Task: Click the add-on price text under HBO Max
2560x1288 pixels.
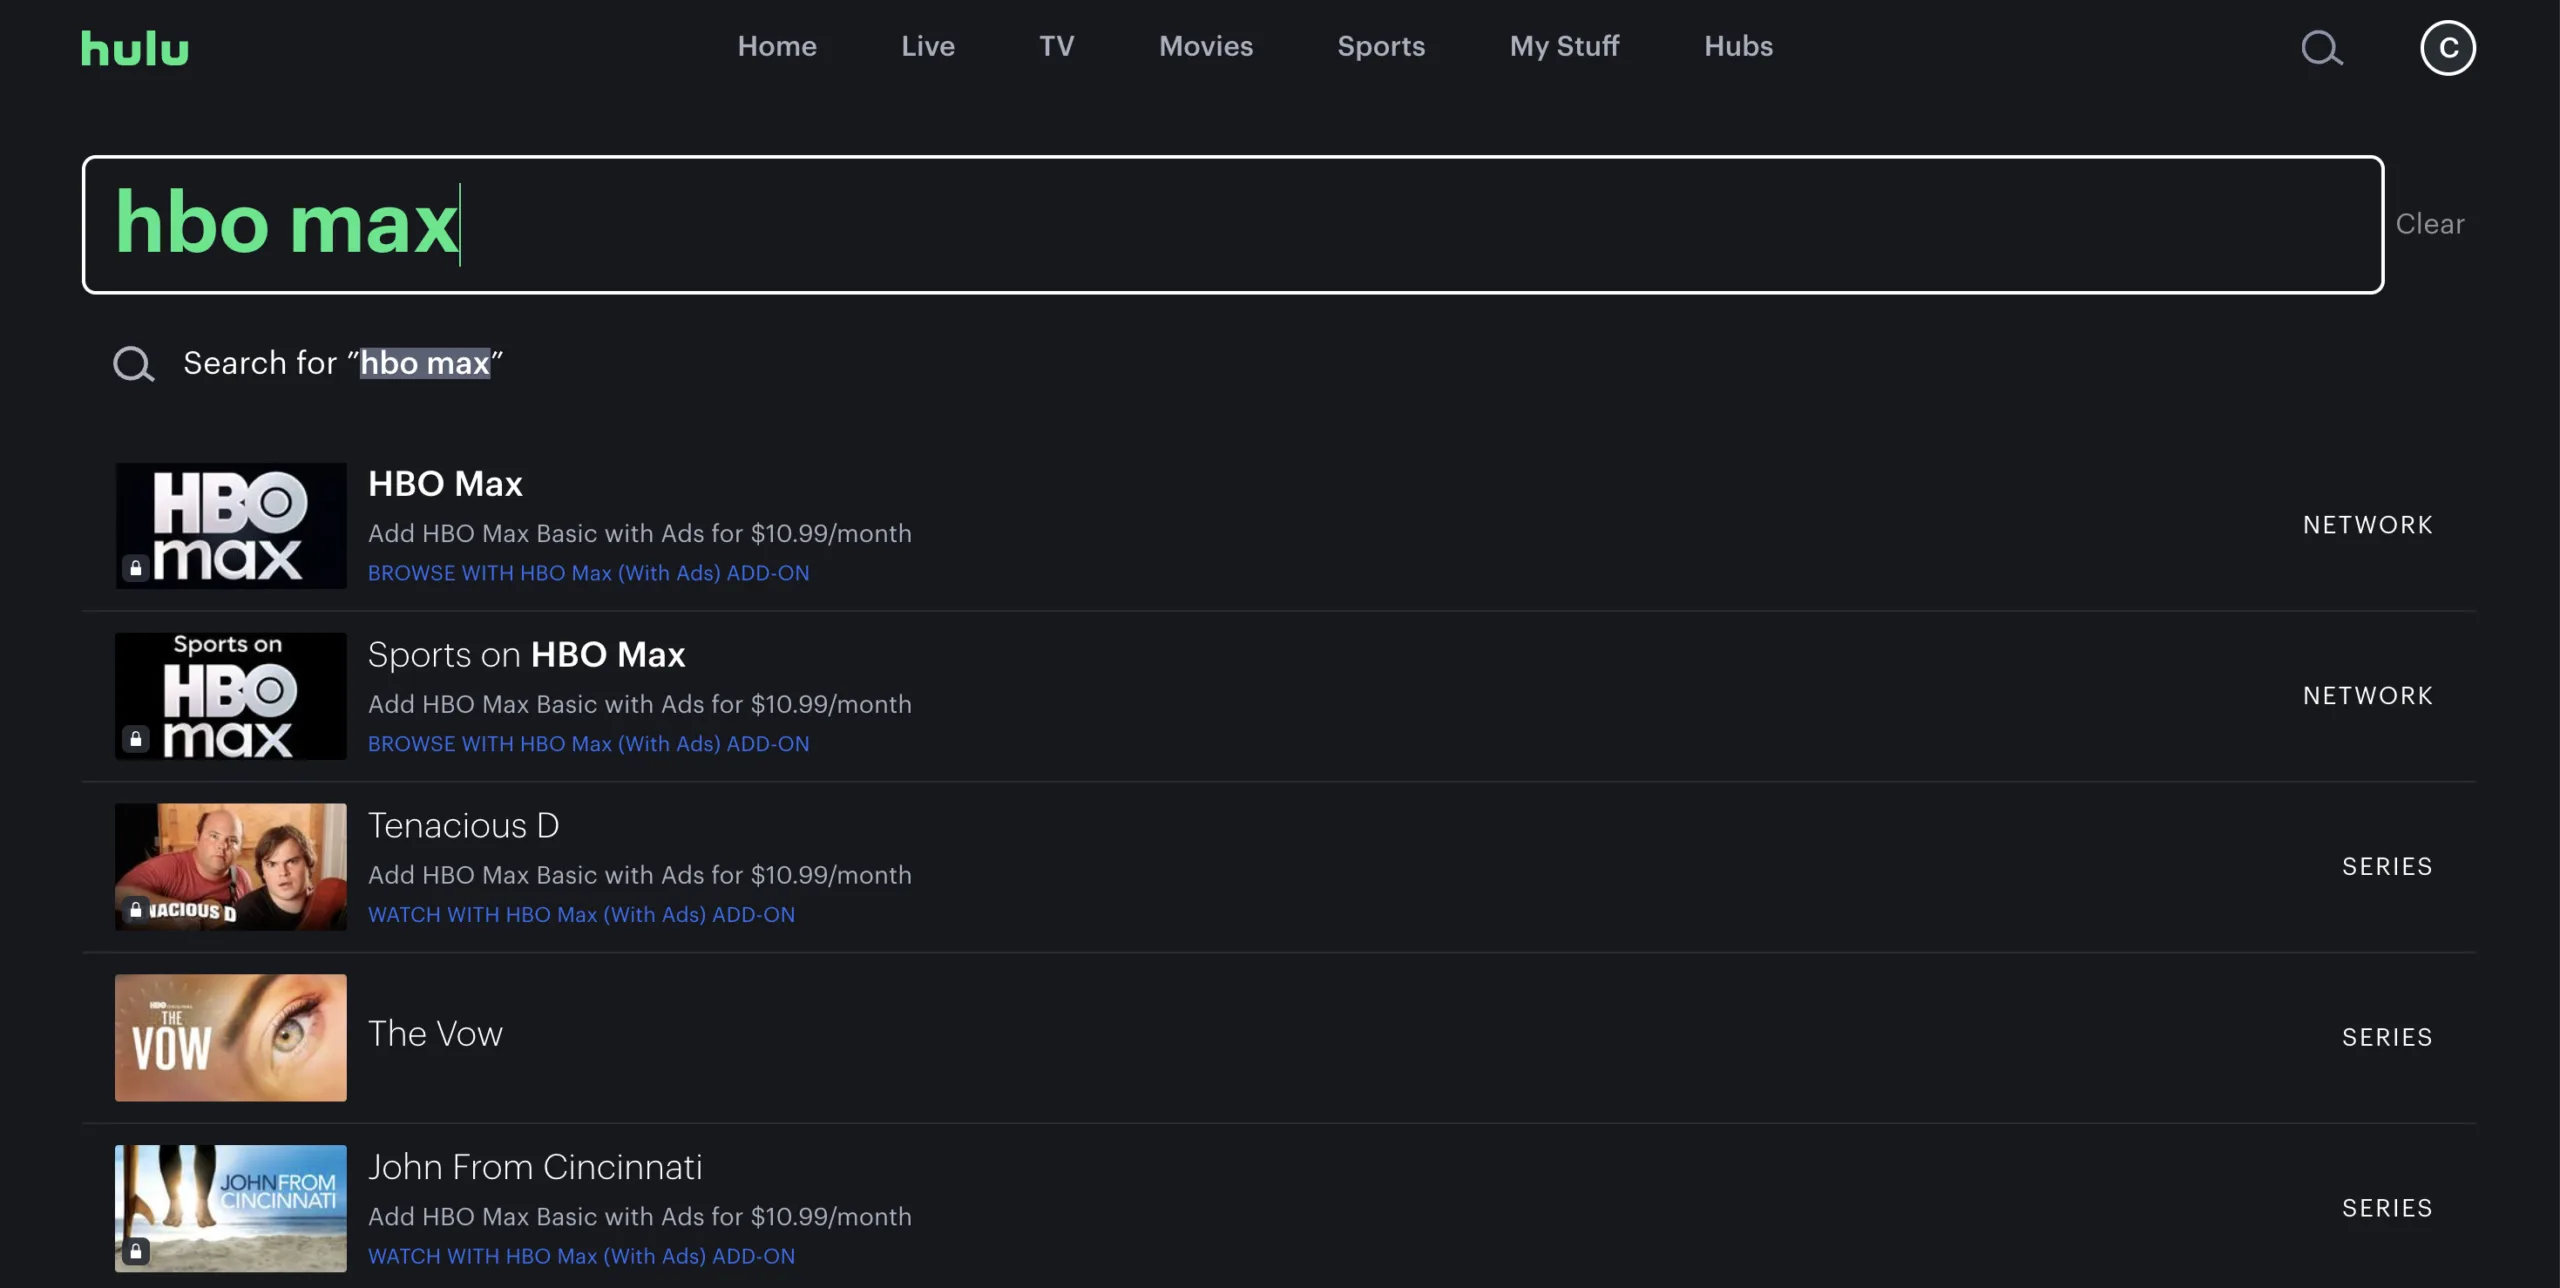Action: coord(640,534)
